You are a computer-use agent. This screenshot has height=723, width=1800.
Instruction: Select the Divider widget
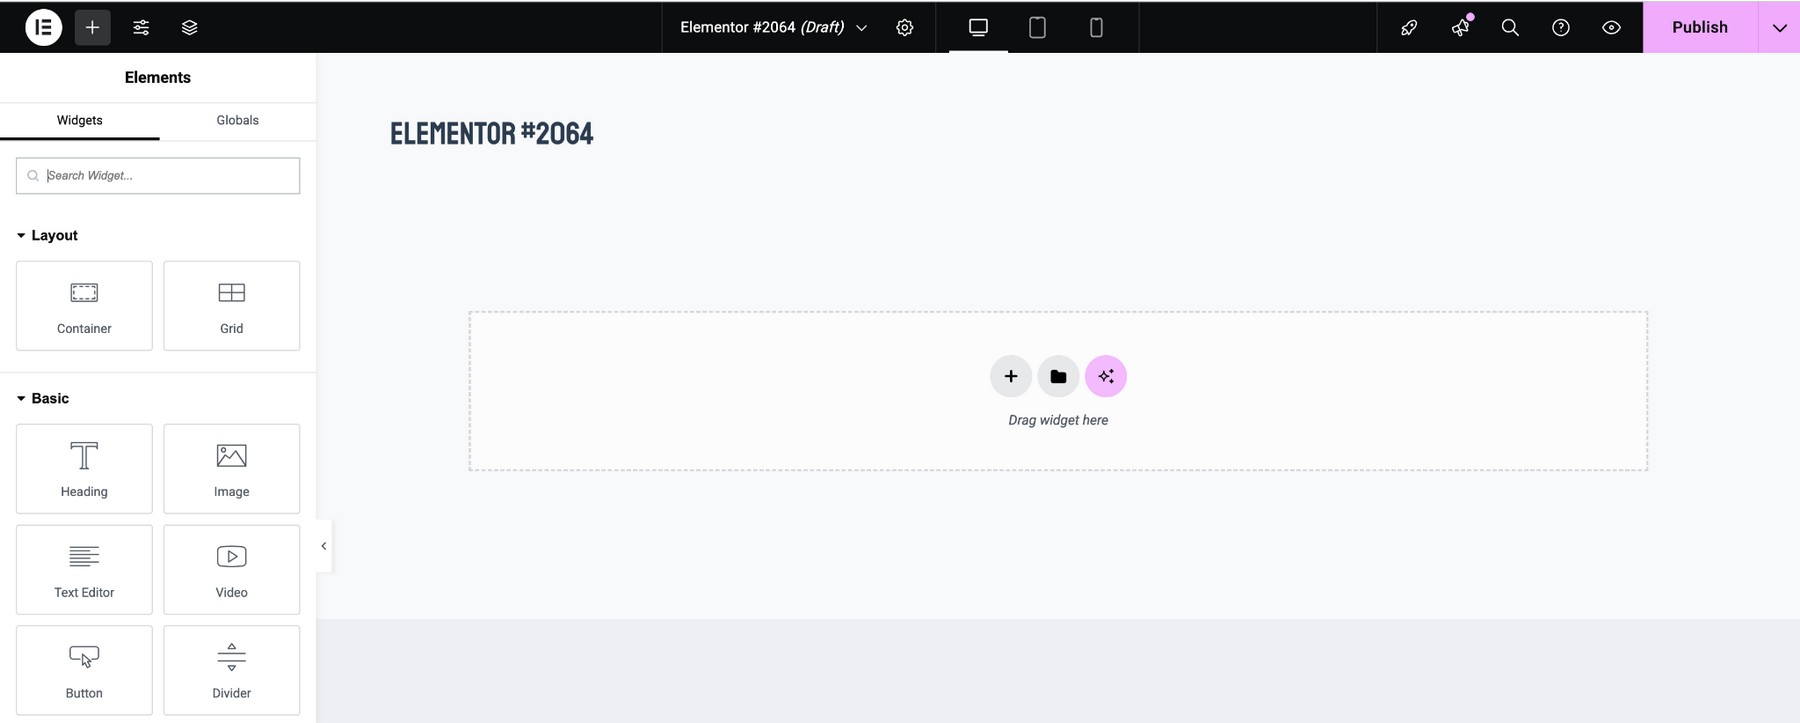[x=232, y=671]
